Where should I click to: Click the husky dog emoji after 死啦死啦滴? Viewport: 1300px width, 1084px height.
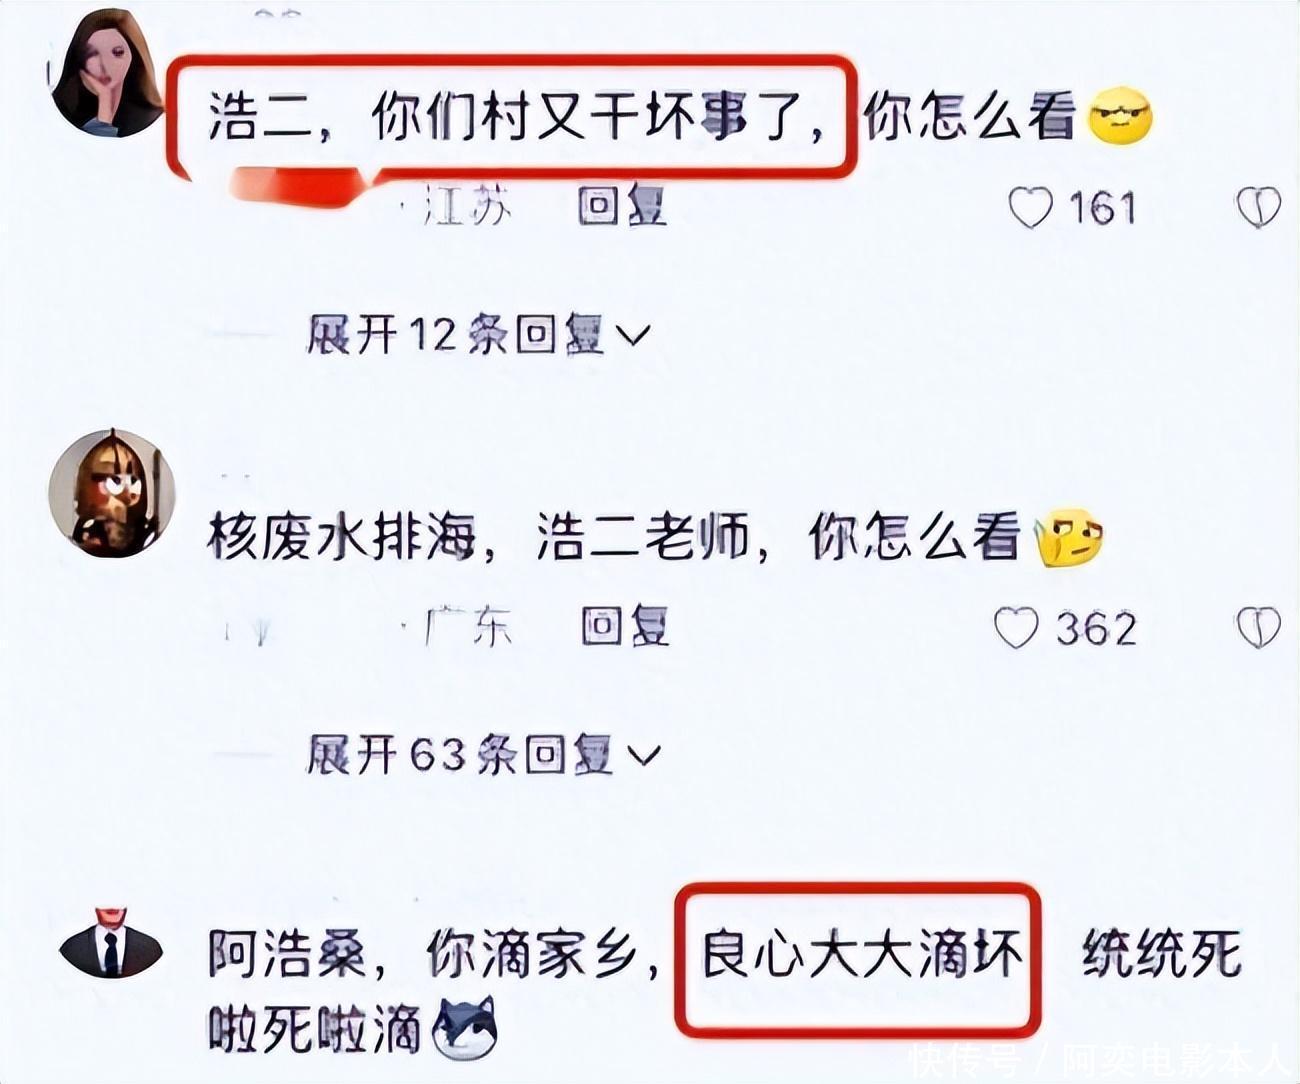[464, 1030]
